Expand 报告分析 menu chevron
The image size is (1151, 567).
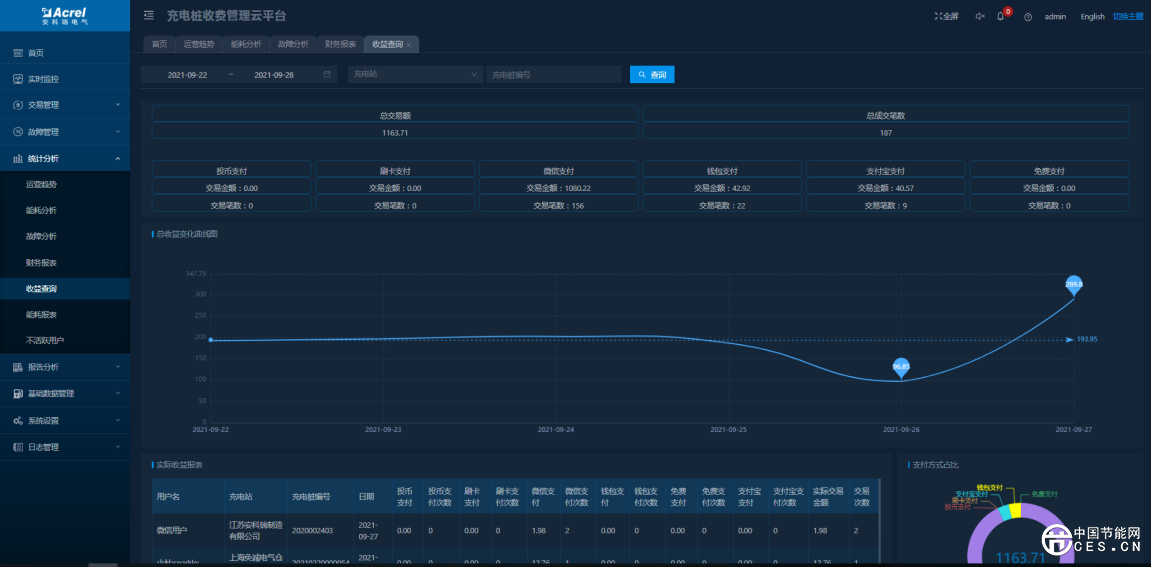coord(117,366)
